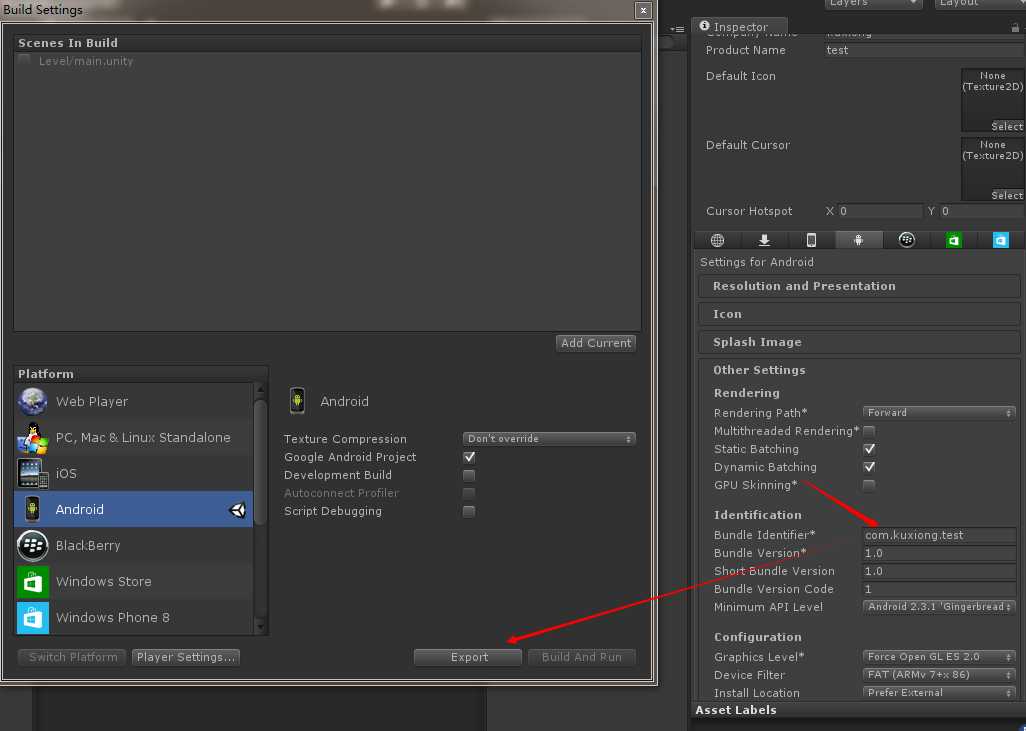1026x731 pixels.
Task: Click the Product Name field
Action: coord(924,50)
